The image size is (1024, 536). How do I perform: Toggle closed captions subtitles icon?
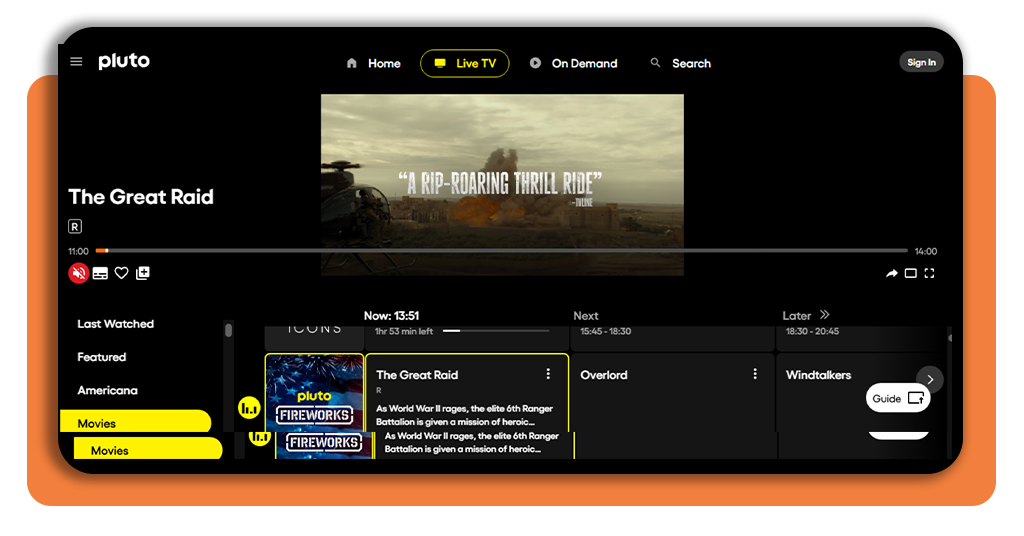click(100, 273)
